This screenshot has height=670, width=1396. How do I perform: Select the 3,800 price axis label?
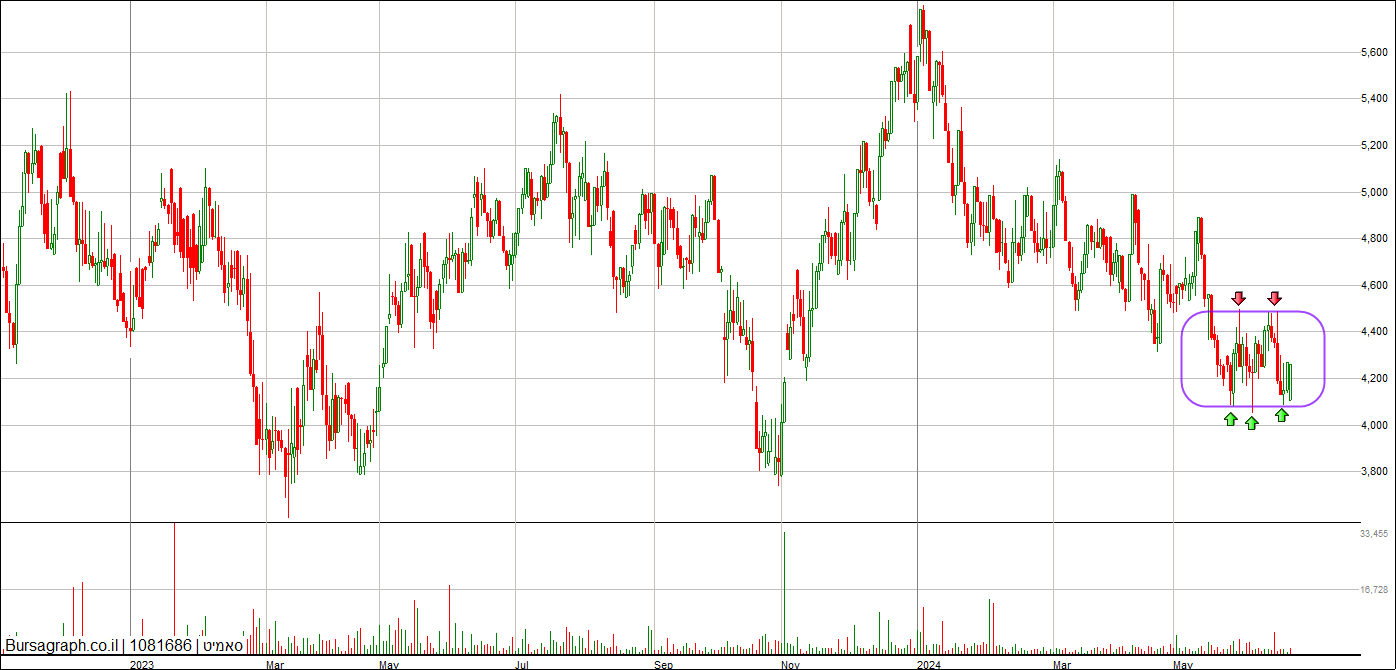tap(1372, 472)
